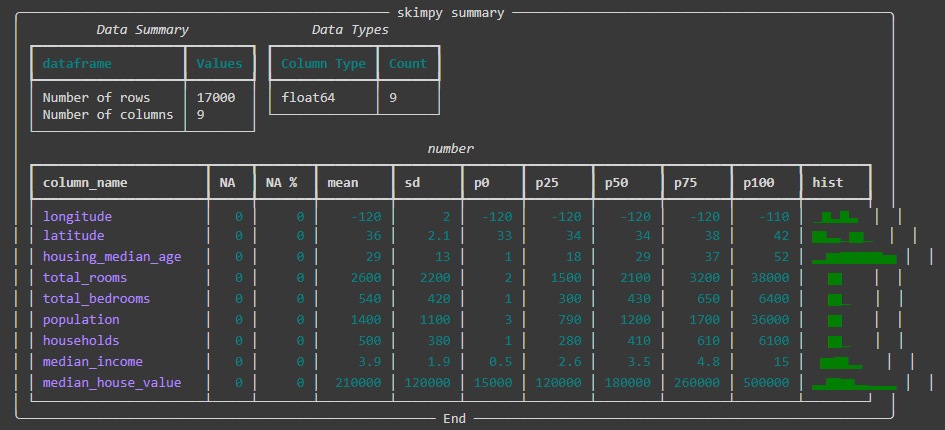This screenshot has width=945, height=430.
Task: Click the row count value 17000
Action: point(216,97)
